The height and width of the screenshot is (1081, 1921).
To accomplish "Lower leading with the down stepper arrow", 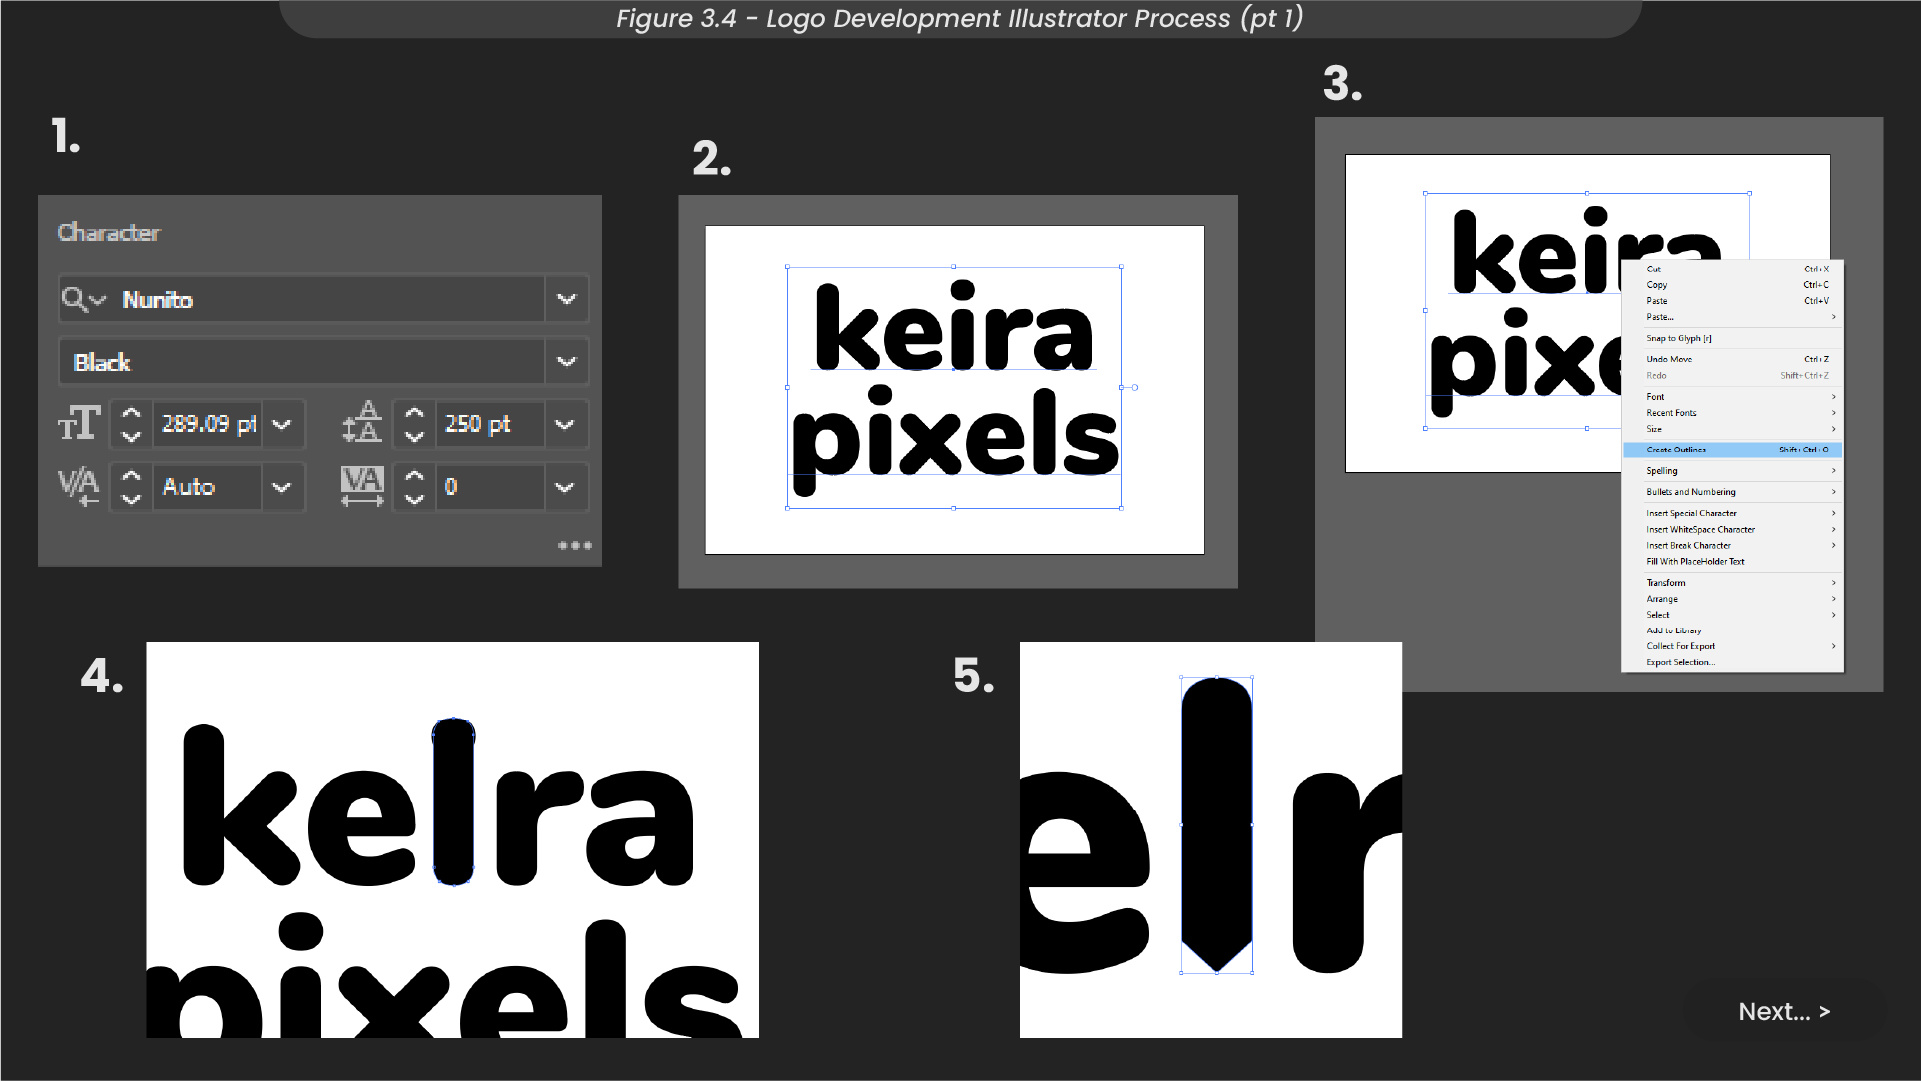I will pos(414,436).
